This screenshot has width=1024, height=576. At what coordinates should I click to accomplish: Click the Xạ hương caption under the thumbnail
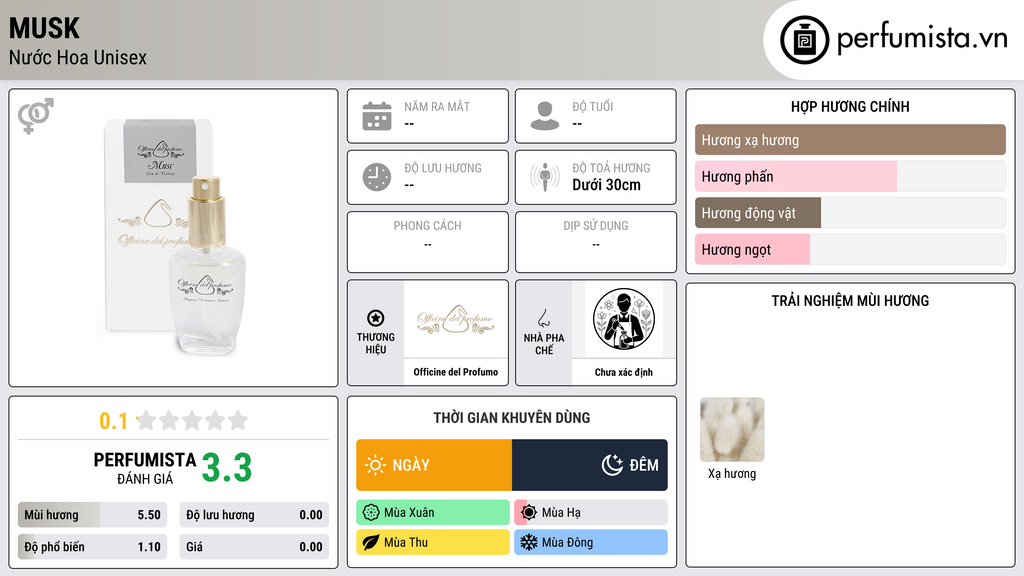pyautogui.click(x=731, y=473)
